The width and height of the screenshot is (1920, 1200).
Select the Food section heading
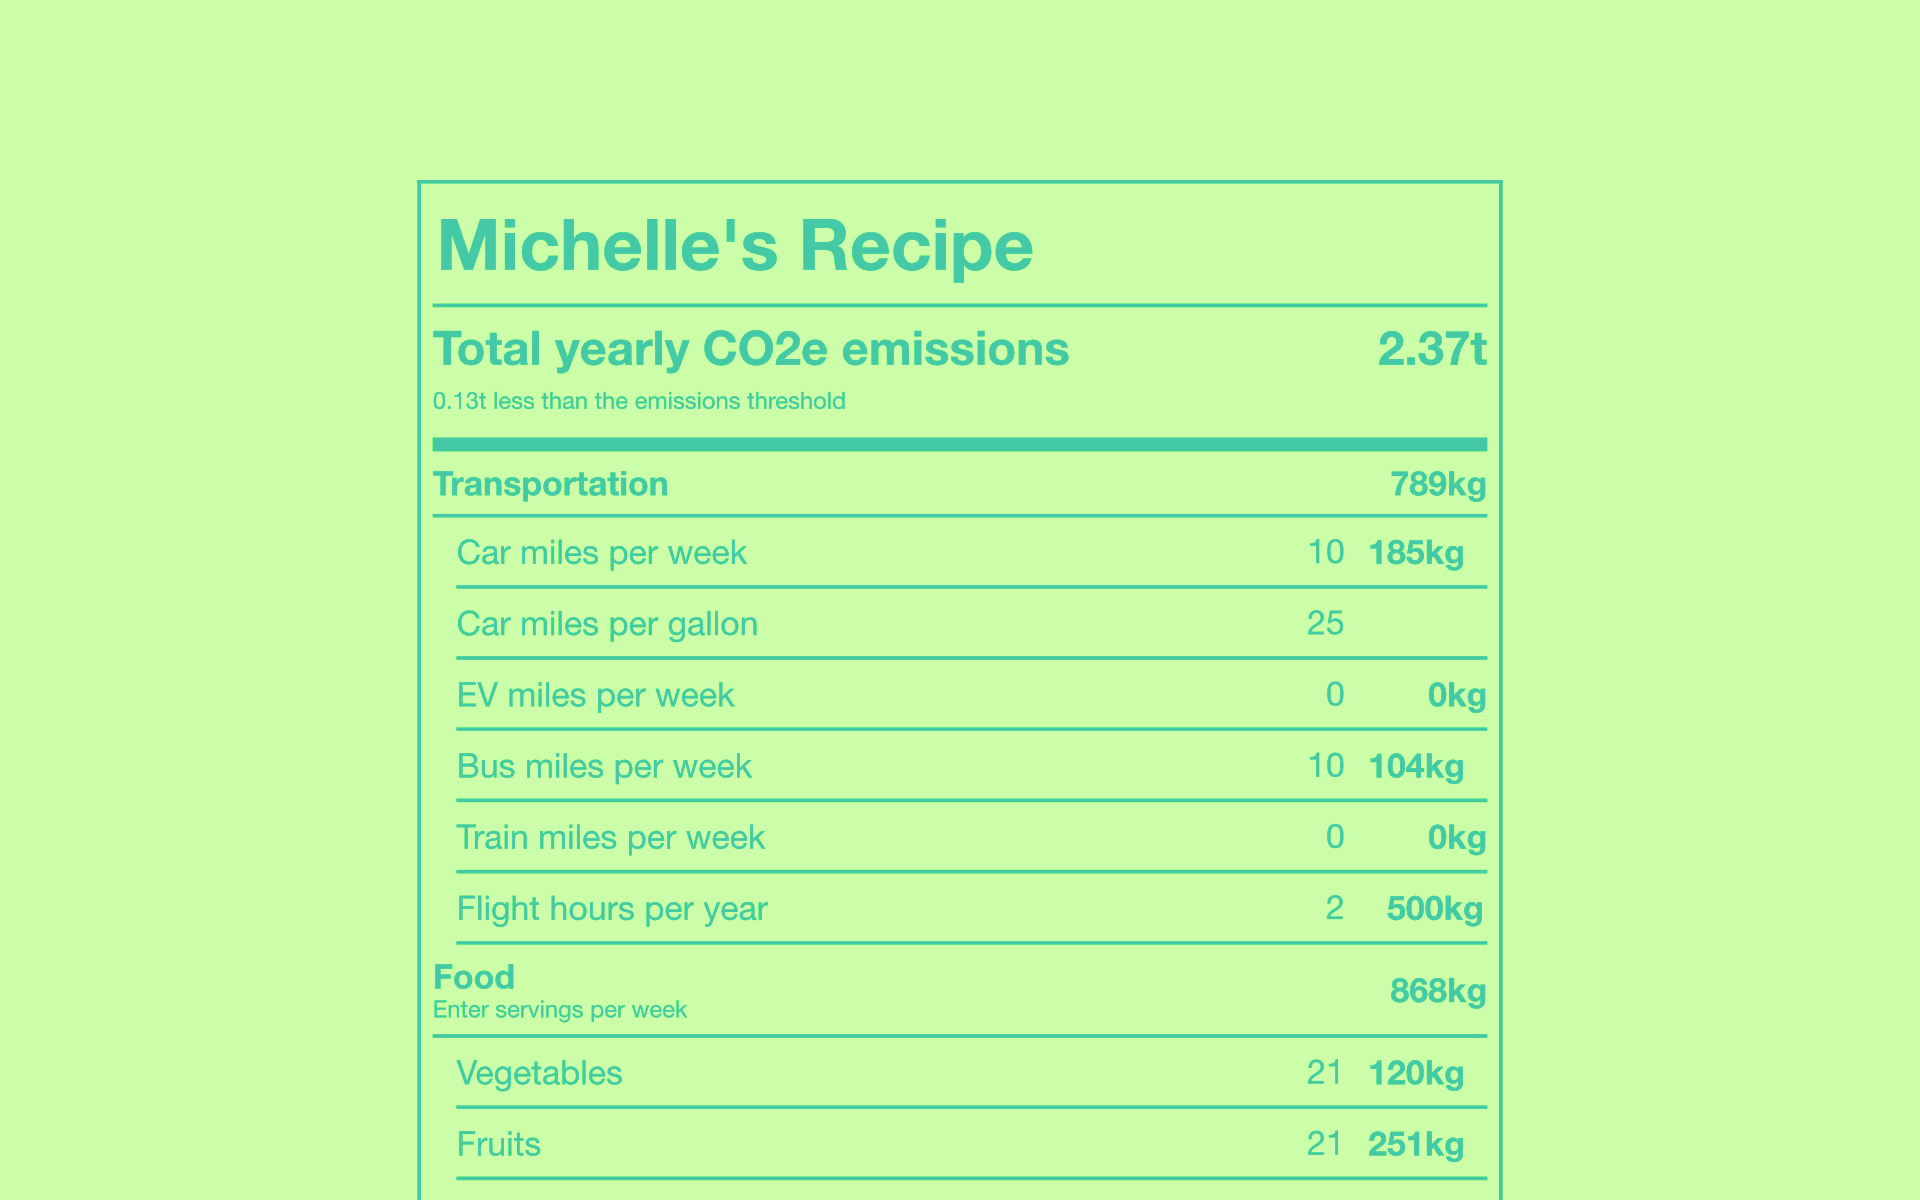pos(474,977)
